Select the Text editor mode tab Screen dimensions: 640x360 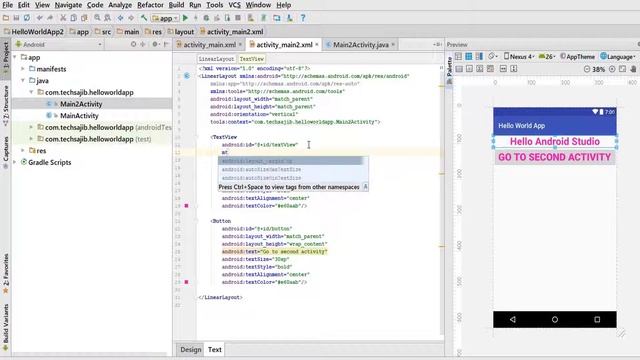pyautogui.click(x=214, y=349)
